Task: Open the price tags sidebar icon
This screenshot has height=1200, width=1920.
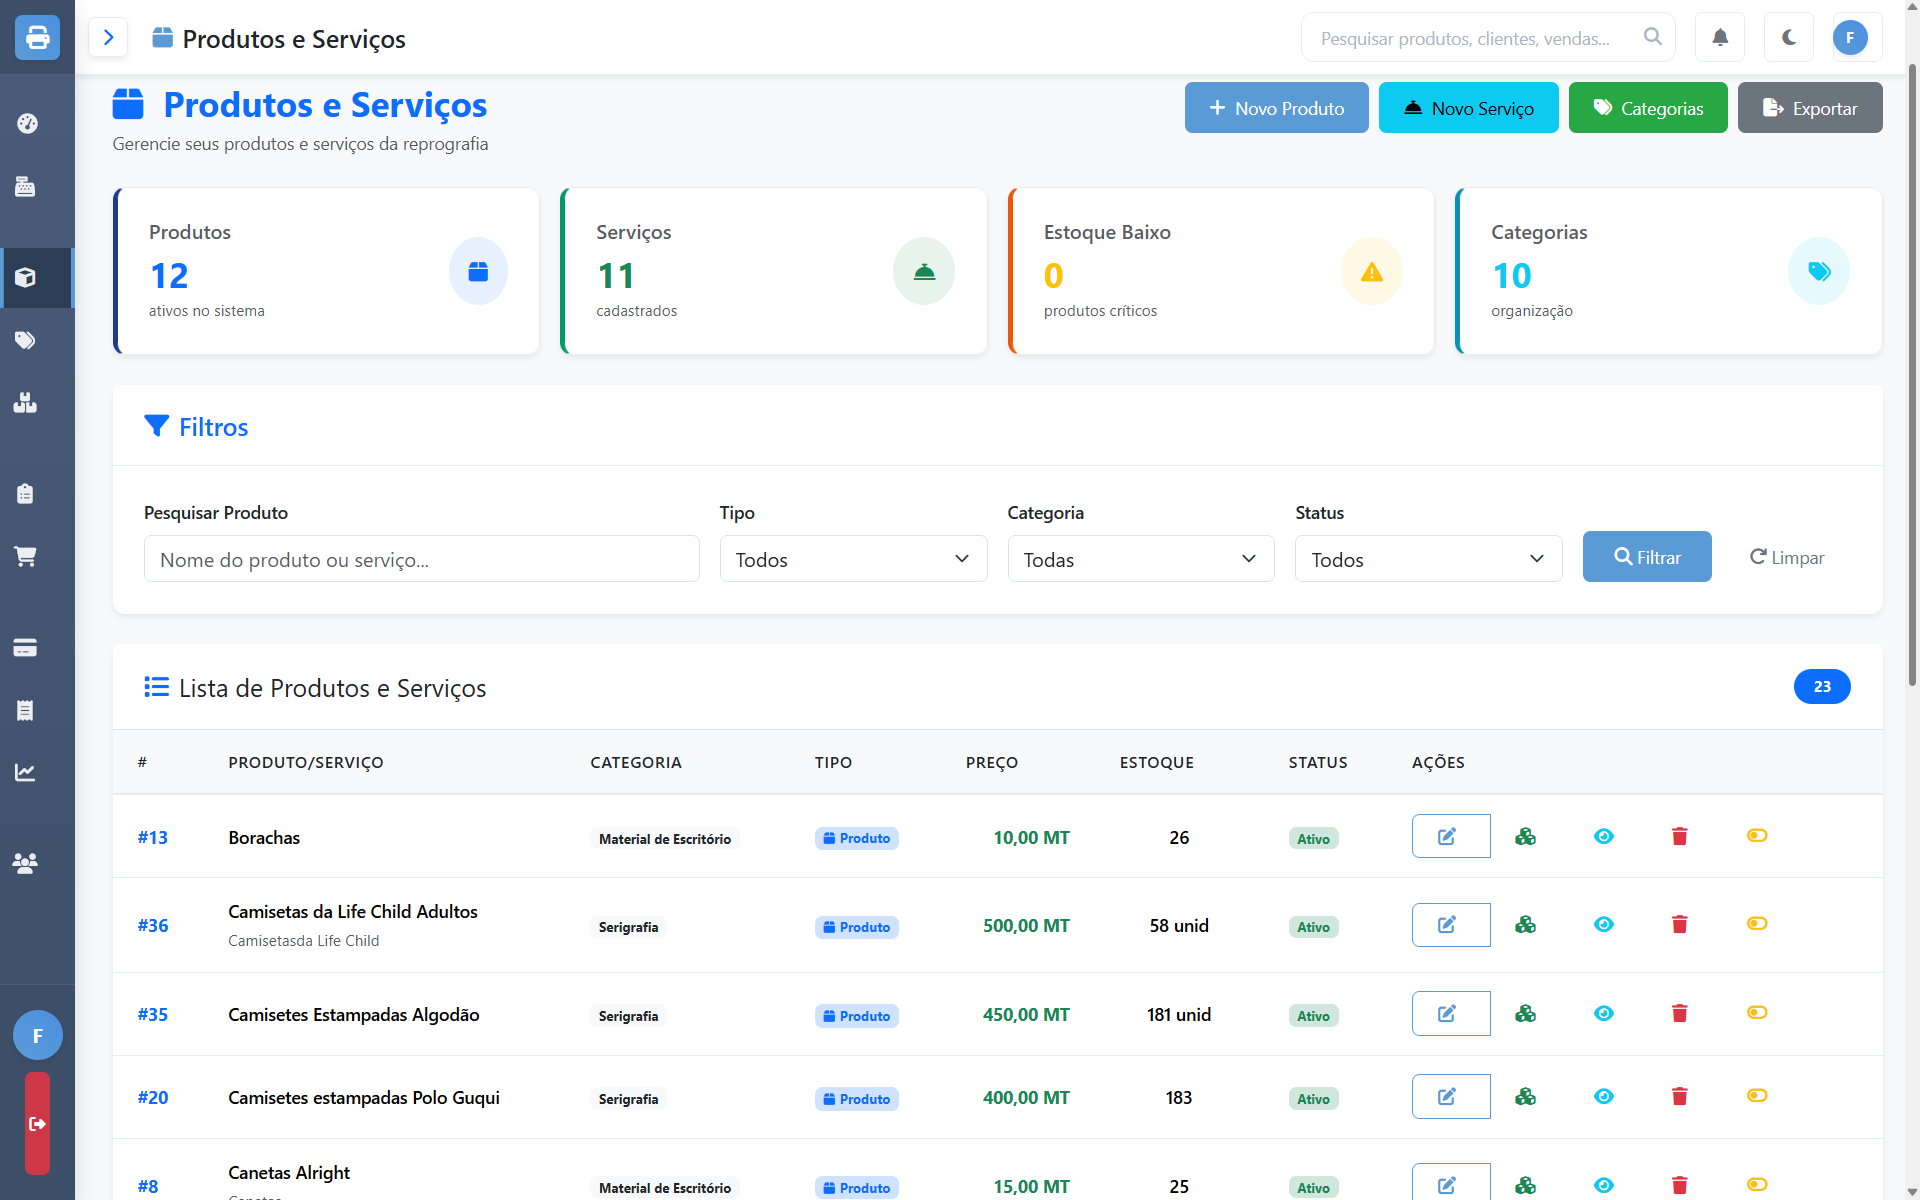Action: (x=26, y=341)
